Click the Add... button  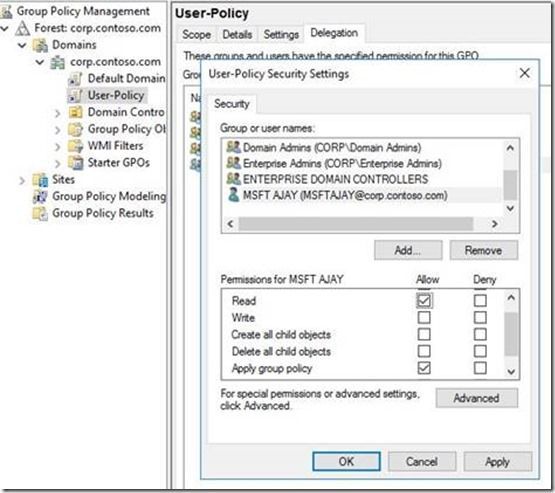(408, 251)
